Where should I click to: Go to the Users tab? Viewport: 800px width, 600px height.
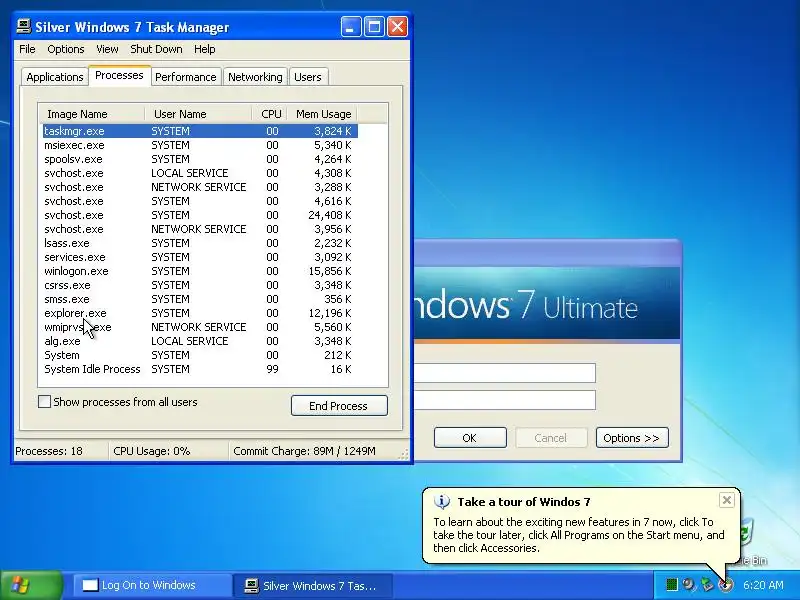308,77
